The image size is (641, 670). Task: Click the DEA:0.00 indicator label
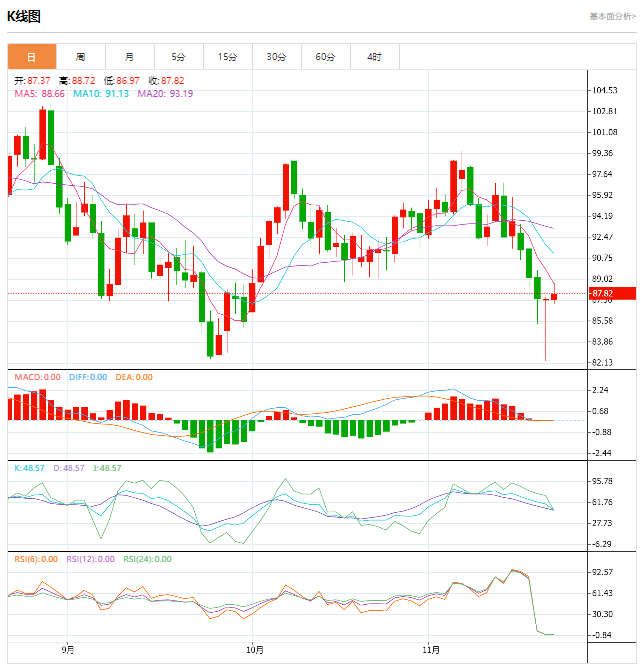[134, 377]
